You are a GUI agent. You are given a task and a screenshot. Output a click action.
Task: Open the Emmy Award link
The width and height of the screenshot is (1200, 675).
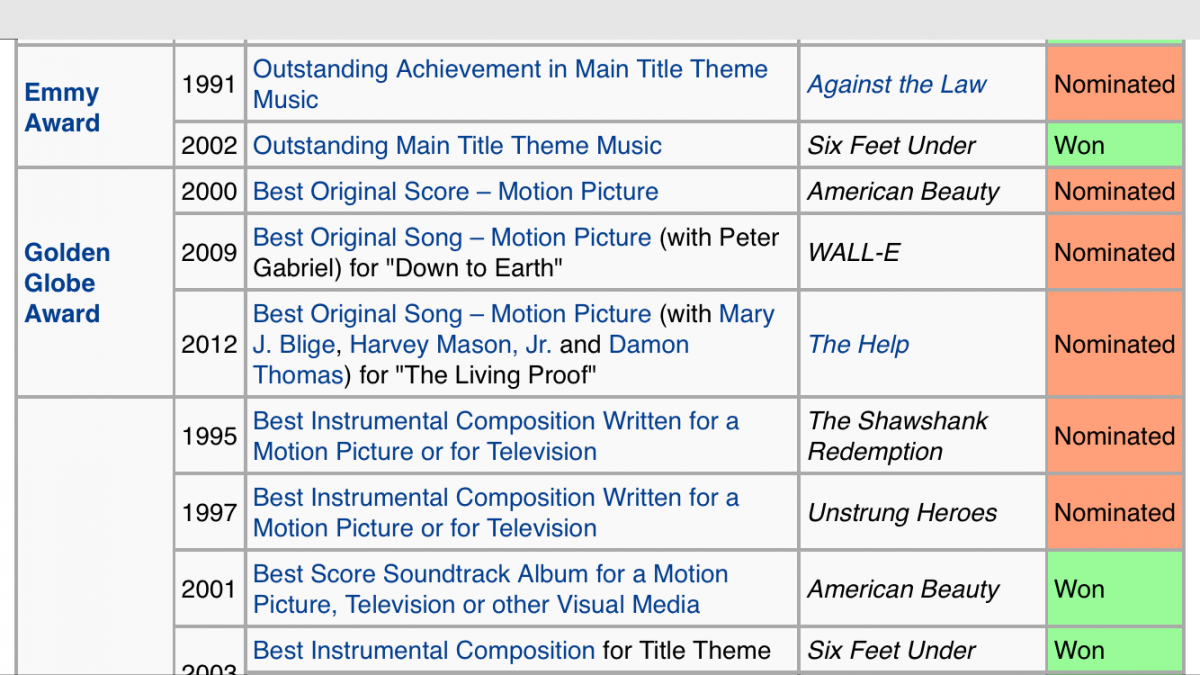pos(62,108)
